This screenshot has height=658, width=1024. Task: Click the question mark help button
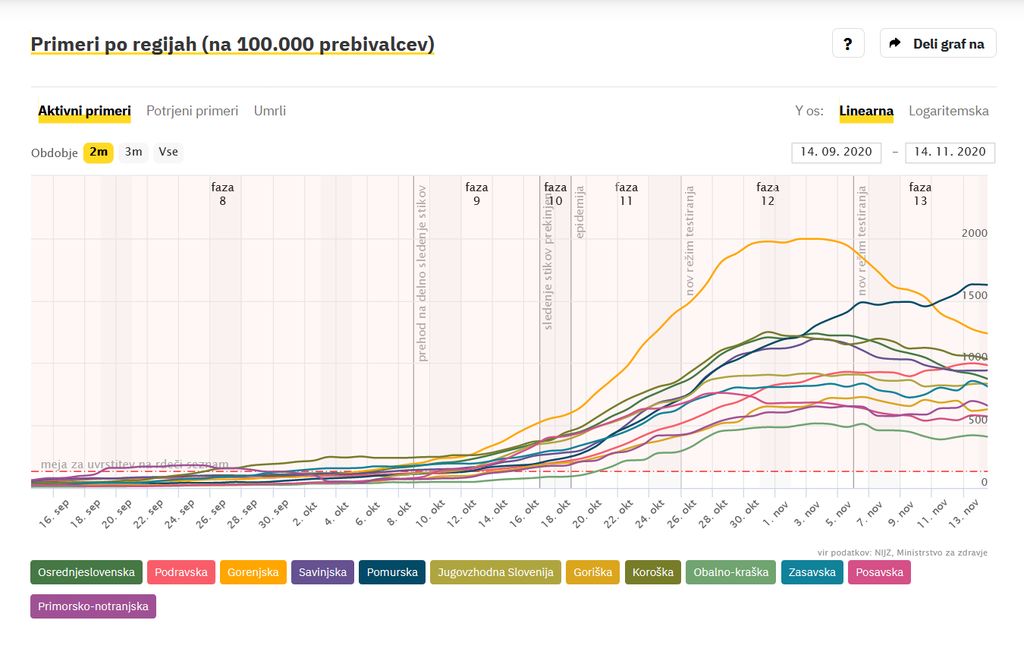847,43
